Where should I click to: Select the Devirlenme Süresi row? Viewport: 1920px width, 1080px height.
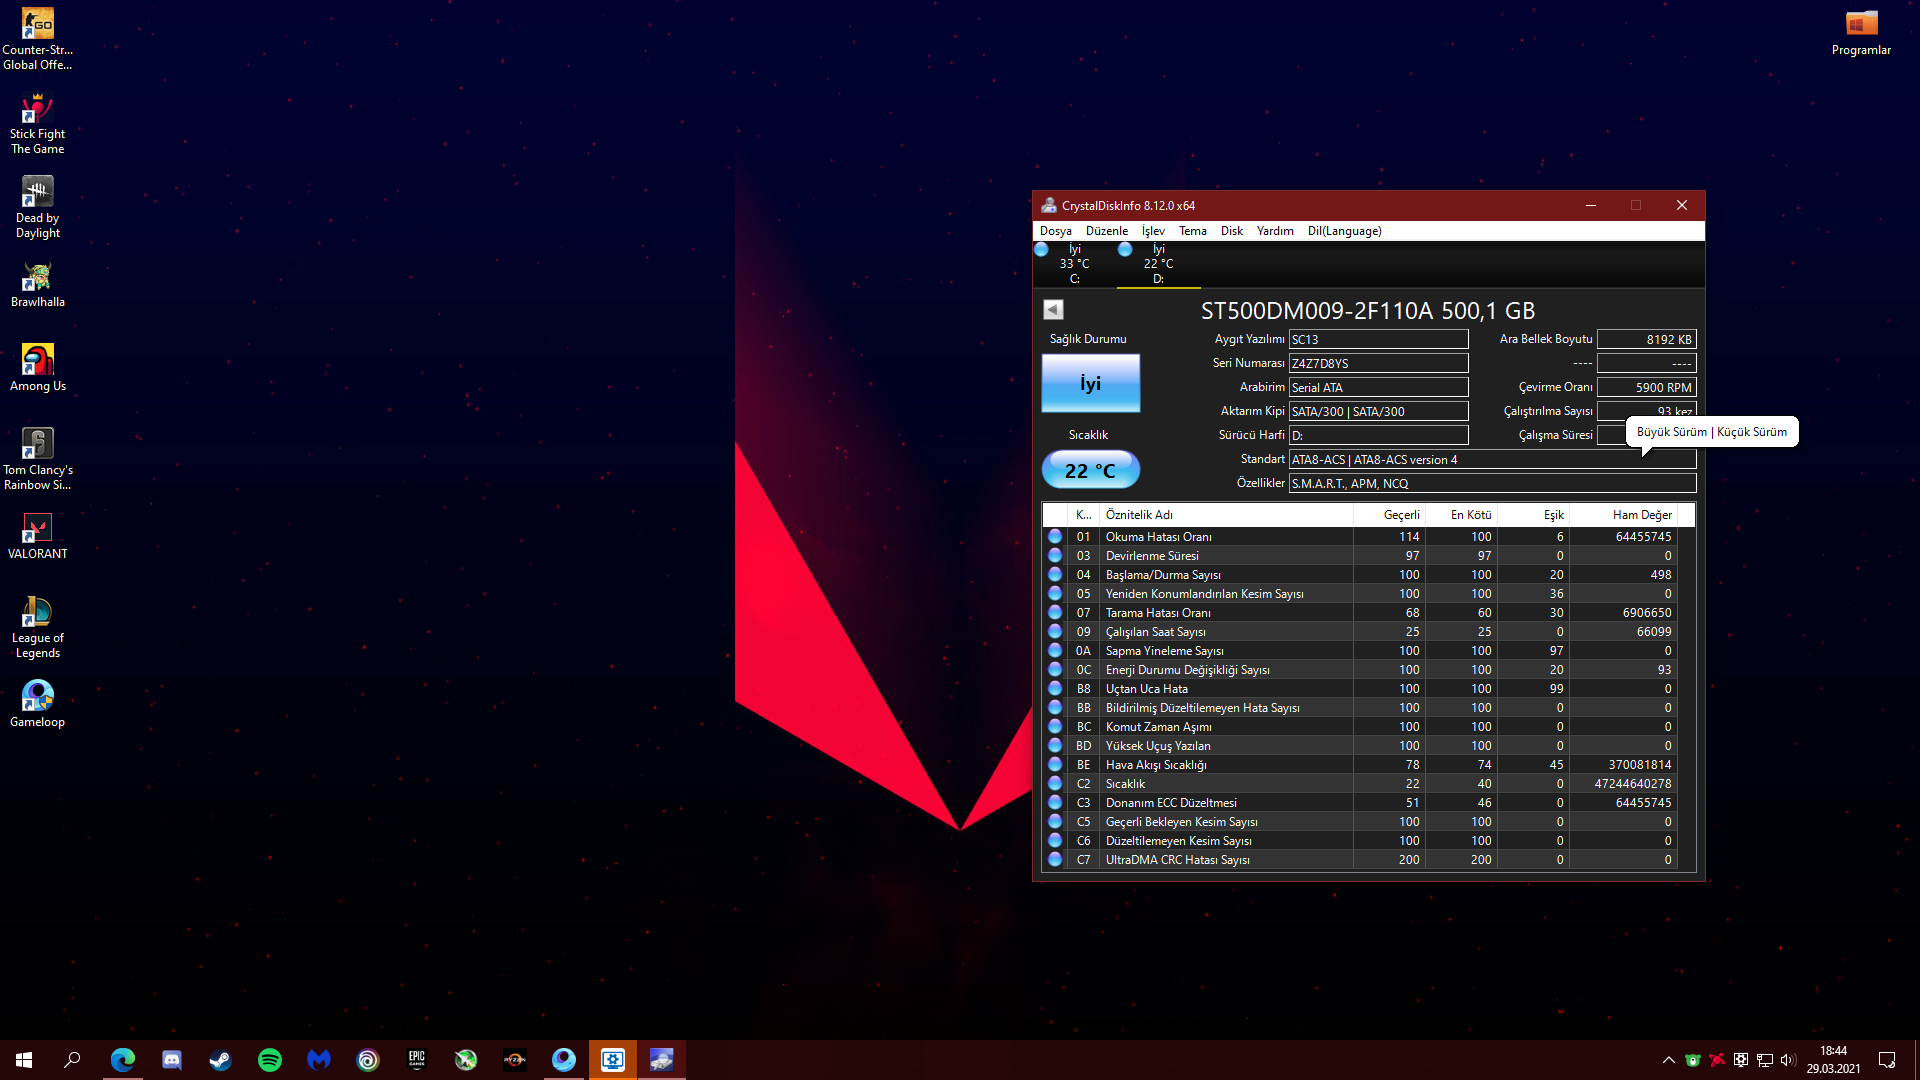click(1360, 556)
